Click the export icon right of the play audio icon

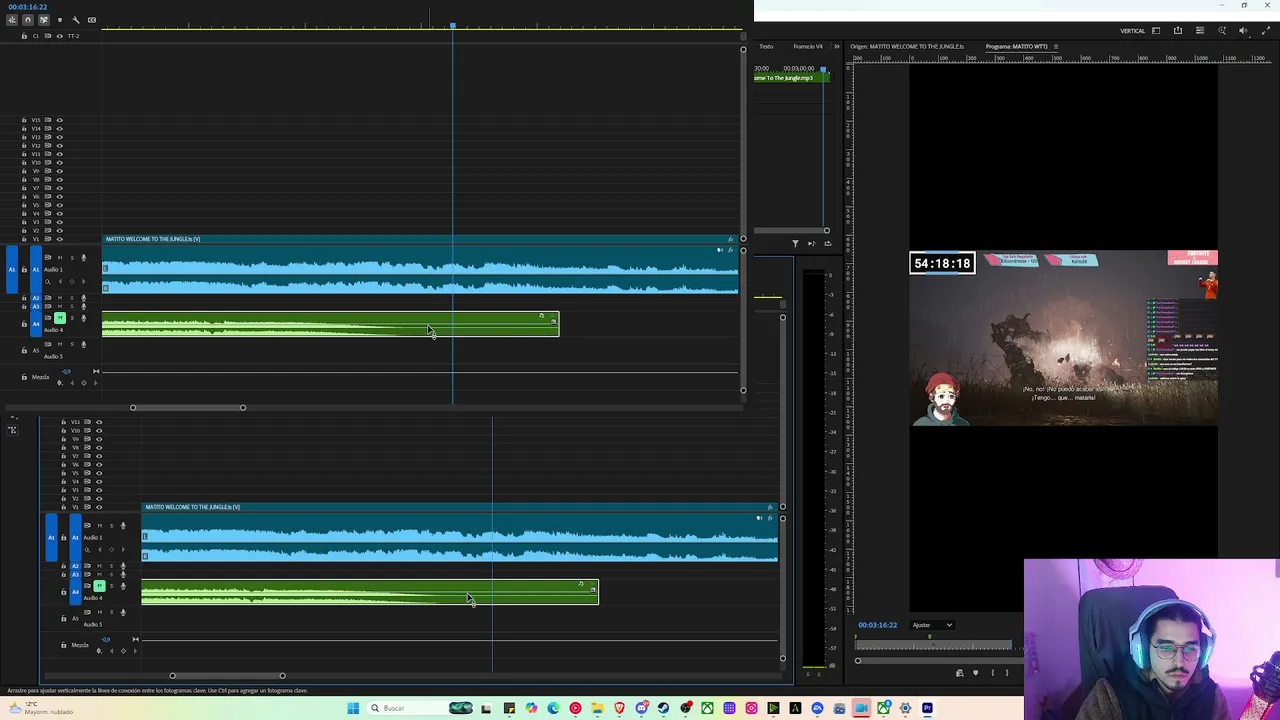click(x=827, y=243)
